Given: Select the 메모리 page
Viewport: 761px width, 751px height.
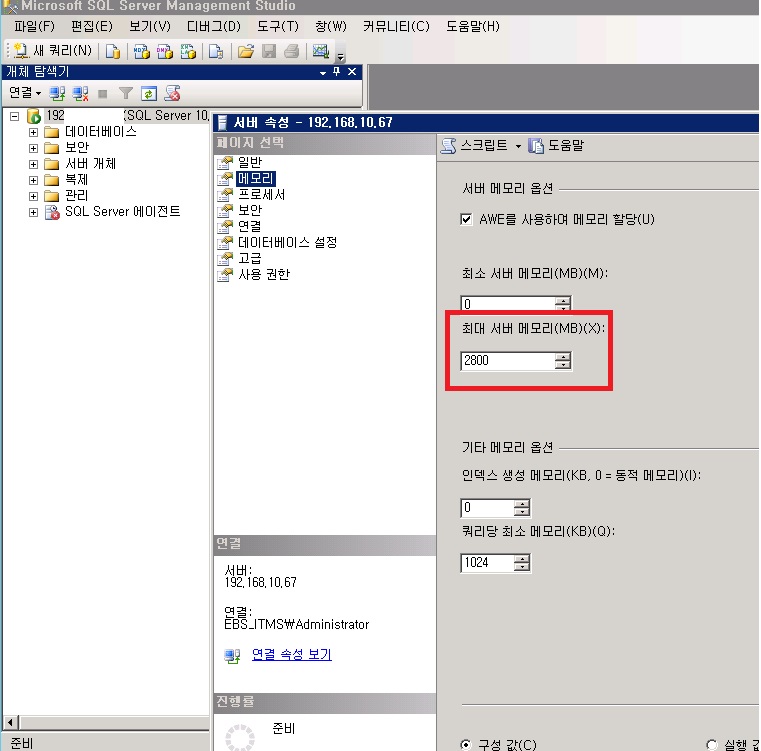Looking at the screenshot, I should click(256, 178).
